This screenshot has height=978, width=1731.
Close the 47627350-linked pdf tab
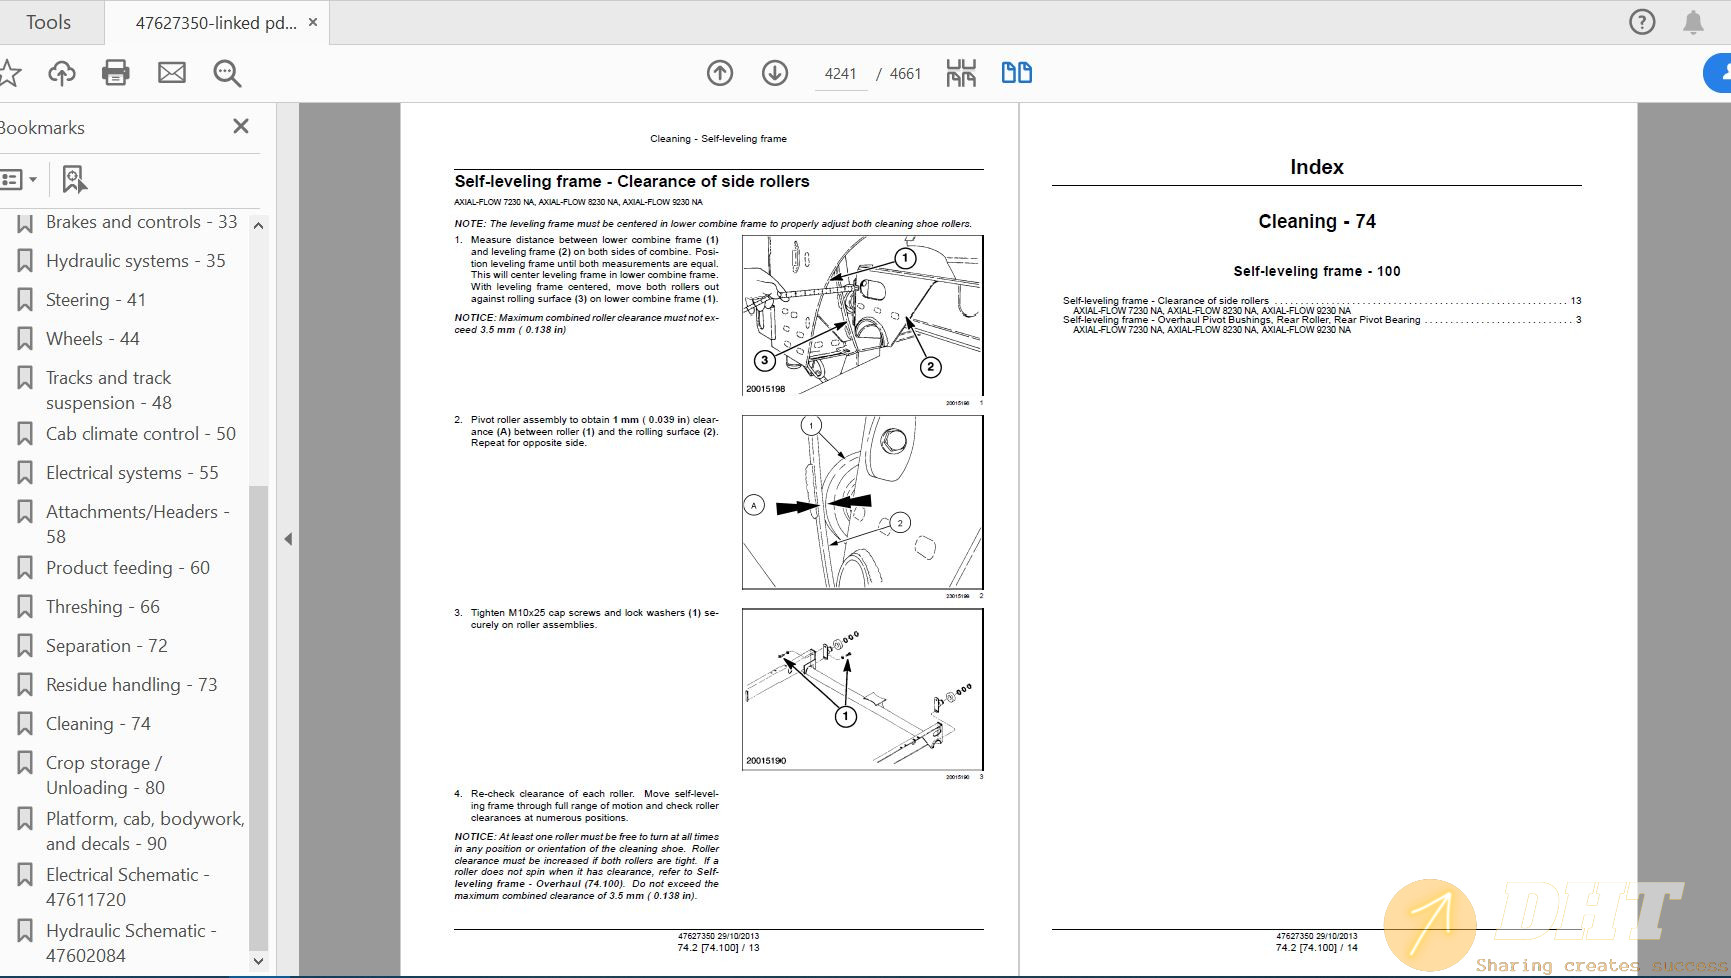point(313,22)
